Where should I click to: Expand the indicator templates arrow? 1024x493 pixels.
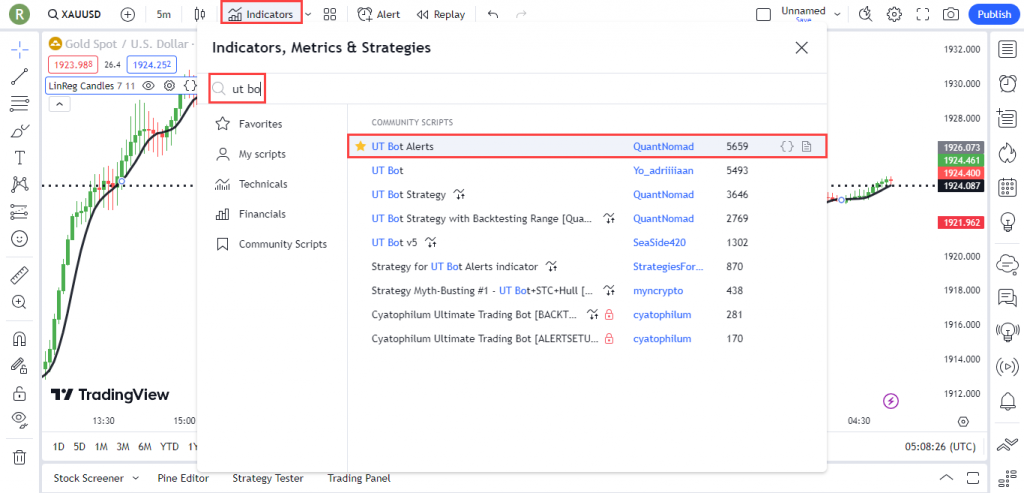point(308,14)
